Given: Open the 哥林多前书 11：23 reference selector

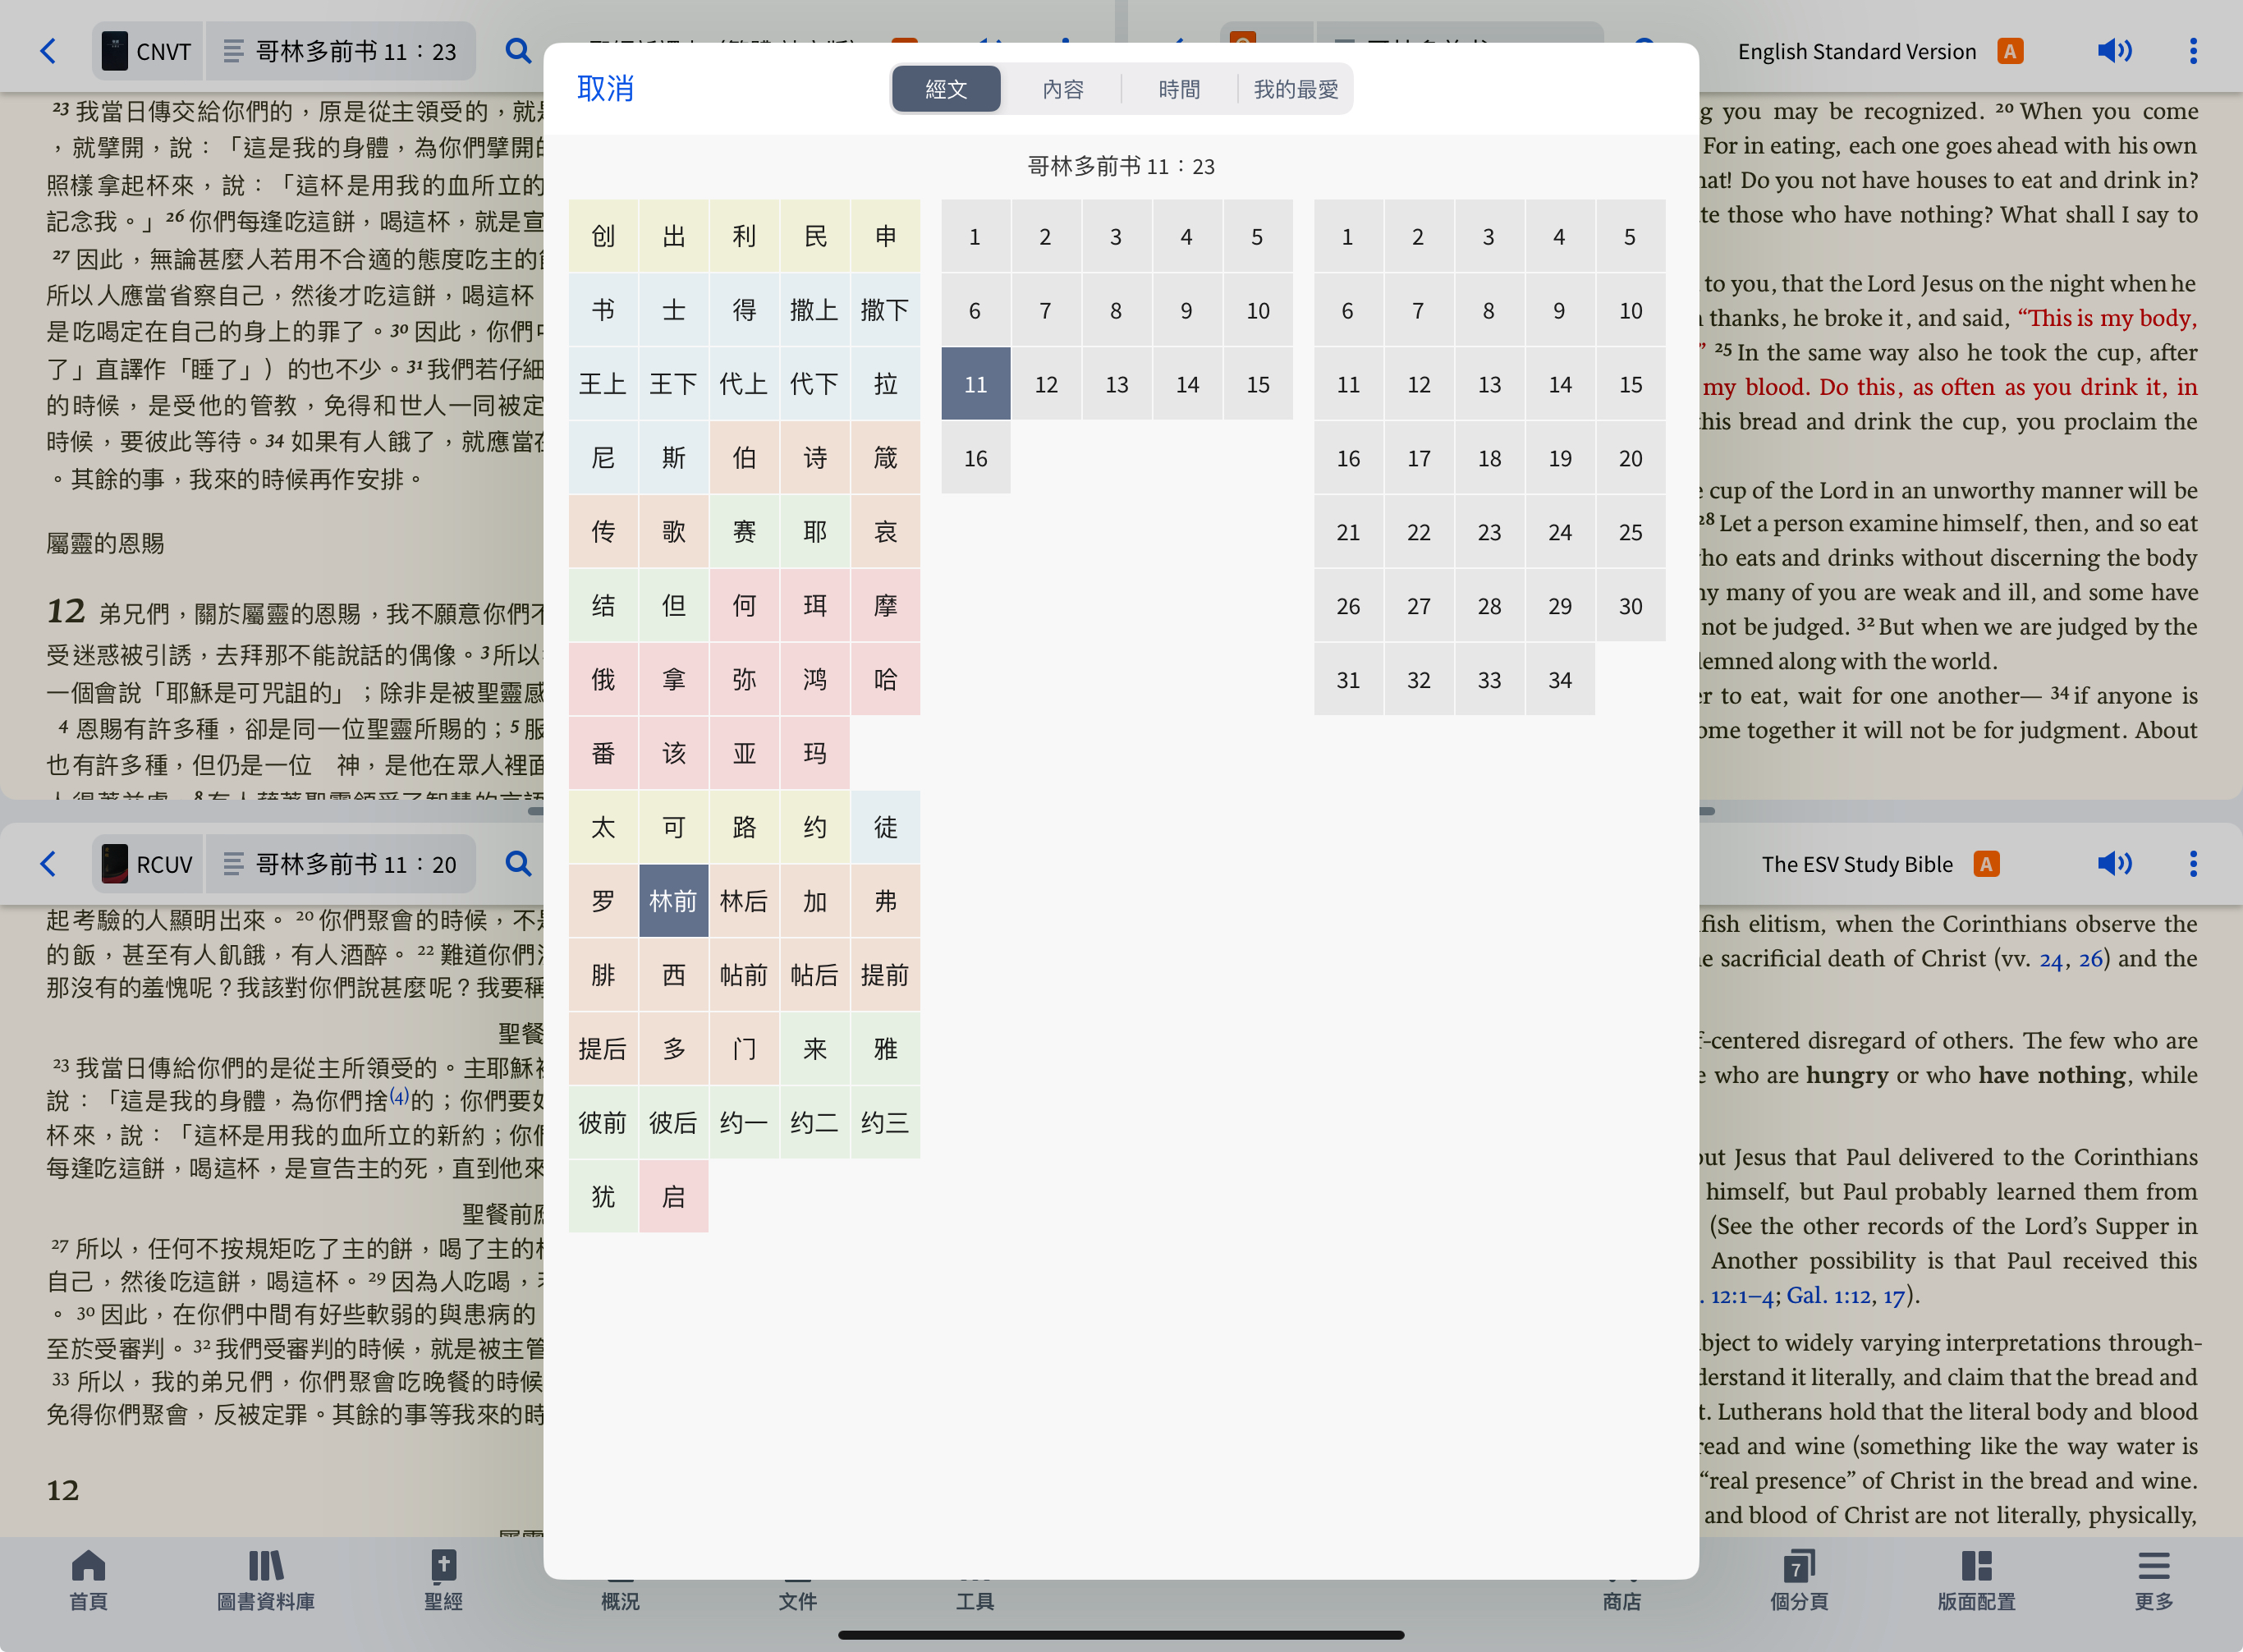Looking at the screenshot, I should [x=341, y=50].
